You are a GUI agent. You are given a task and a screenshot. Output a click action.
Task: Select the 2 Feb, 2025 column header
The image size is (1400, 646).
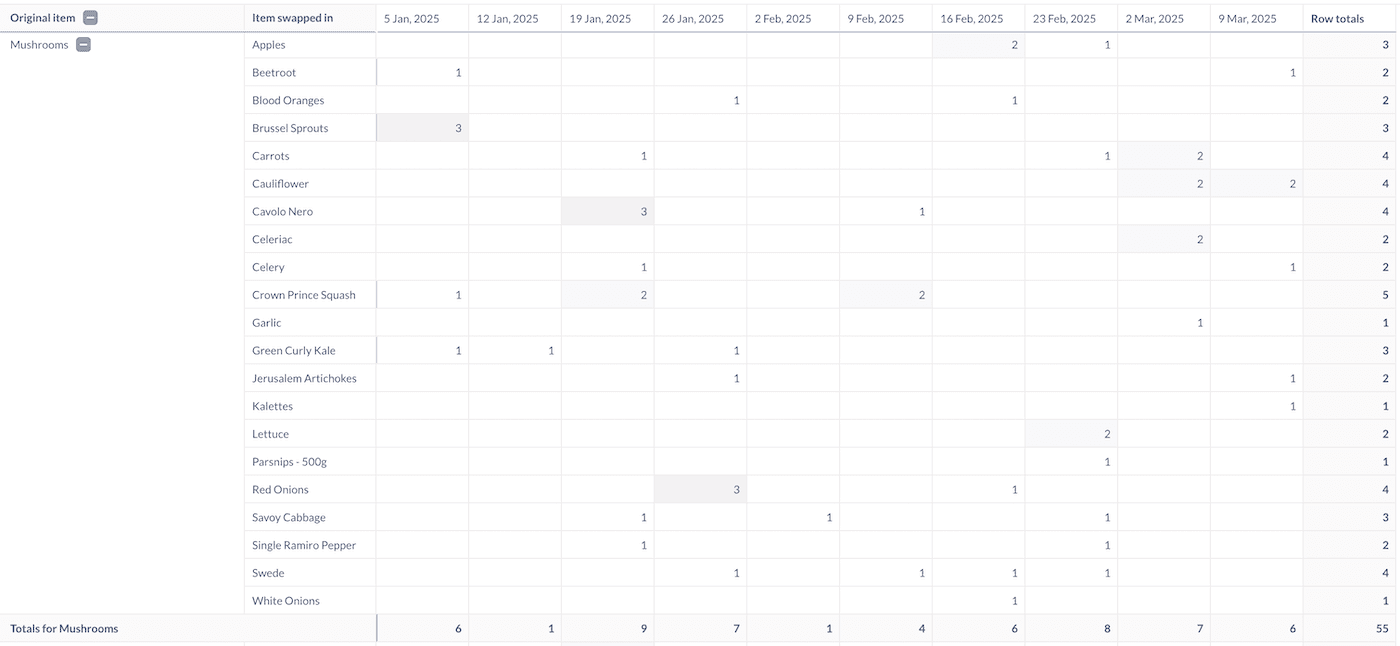coord(783,19)
